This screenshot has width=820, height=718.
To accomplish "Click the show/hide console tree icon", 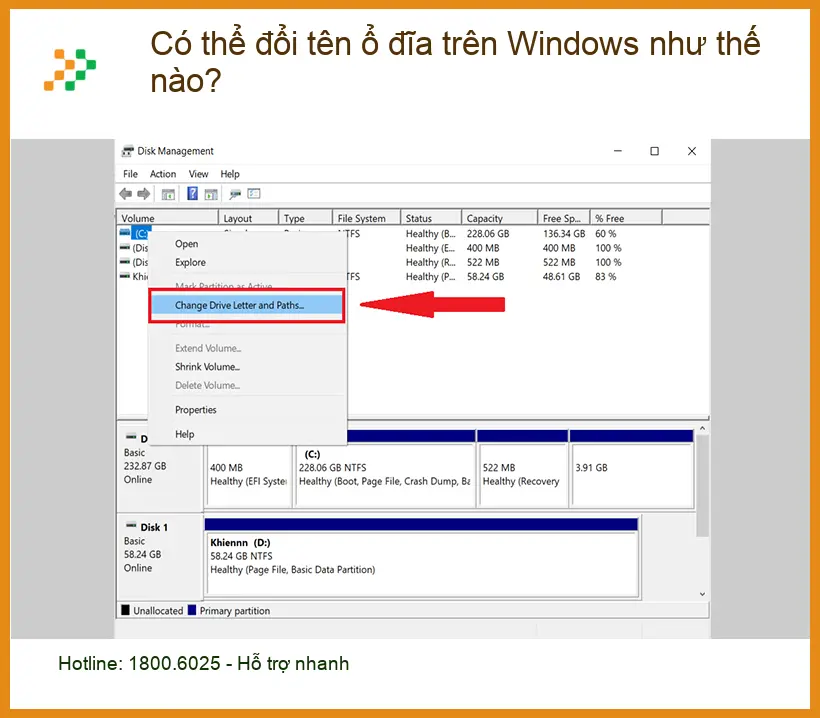I will [168, 195].
